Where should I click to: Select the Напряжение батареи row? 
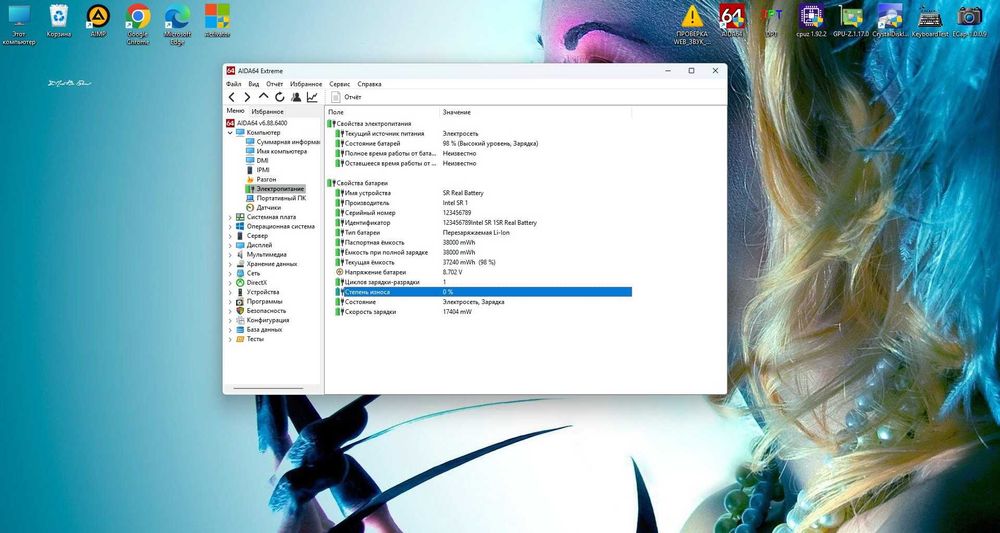478,272
